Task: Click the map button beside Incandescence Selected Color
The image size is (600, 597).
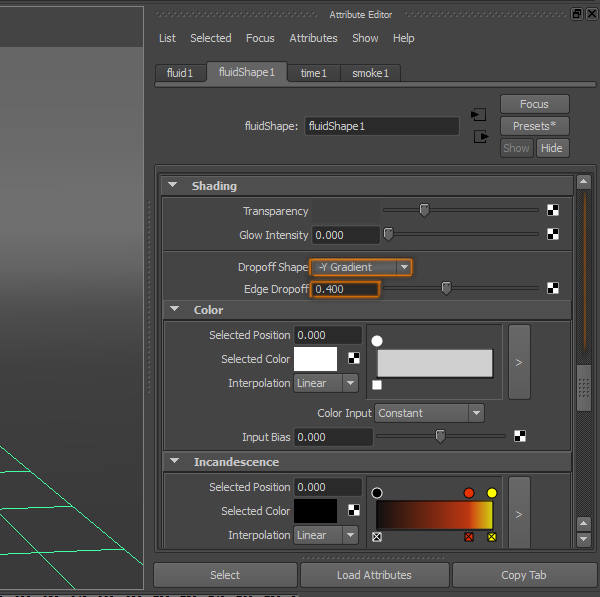Action: (354, 511)
